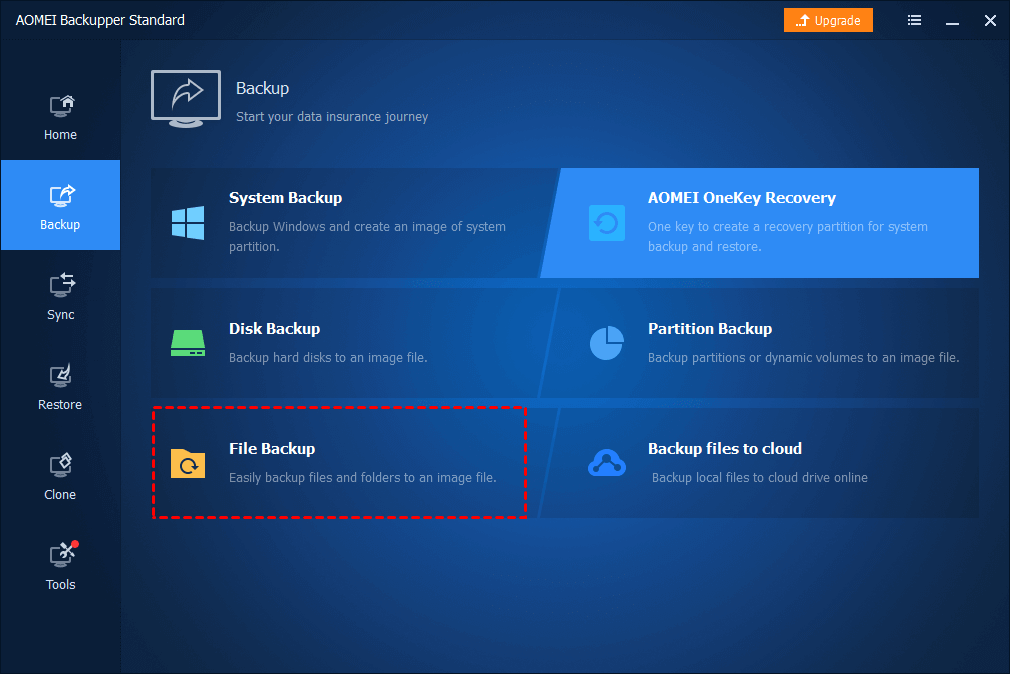The height and width of the screenshot is (674, 1010).
Task: Choose the System Backup title text
Action: point(285,198)
